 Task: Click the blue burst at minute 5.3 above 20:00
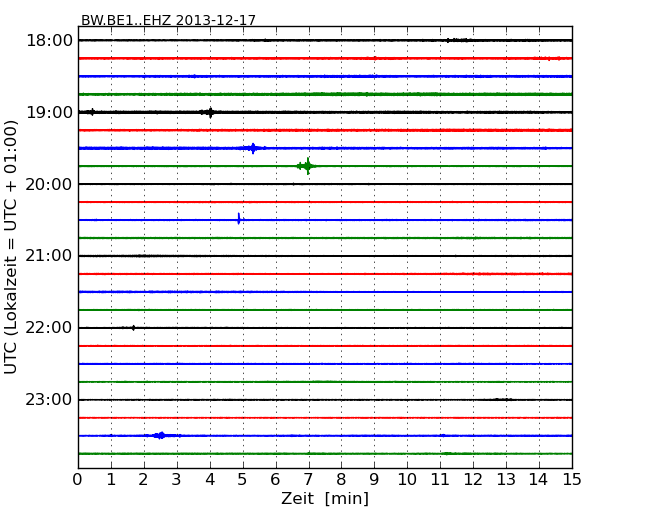253,148
